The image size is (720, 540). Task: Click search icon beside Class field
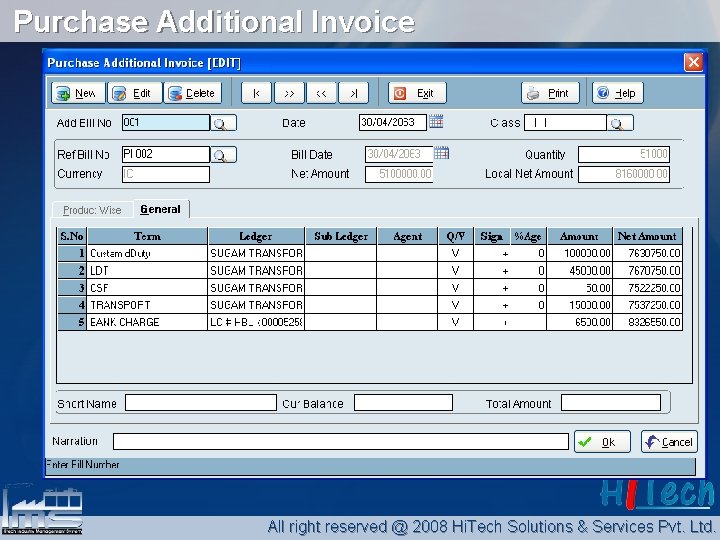coord(620,123)
